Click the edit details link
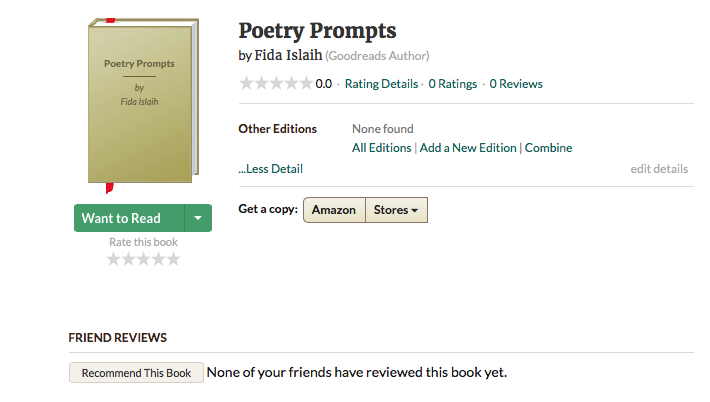The image size is (710, 402). coord(659,169)
